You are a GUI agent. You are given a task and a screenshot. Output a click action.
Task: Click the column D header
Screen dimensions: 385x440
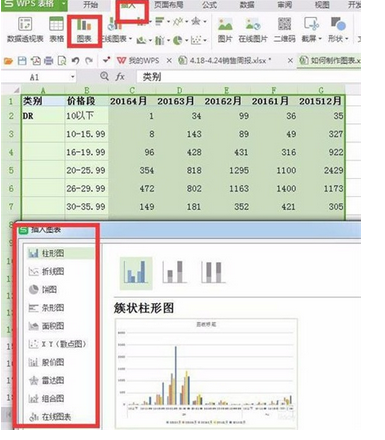tap(179, 90)
